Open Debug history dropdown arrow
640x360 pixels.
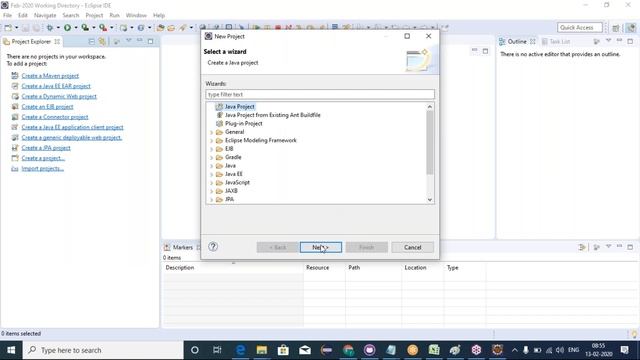[58, 28]
